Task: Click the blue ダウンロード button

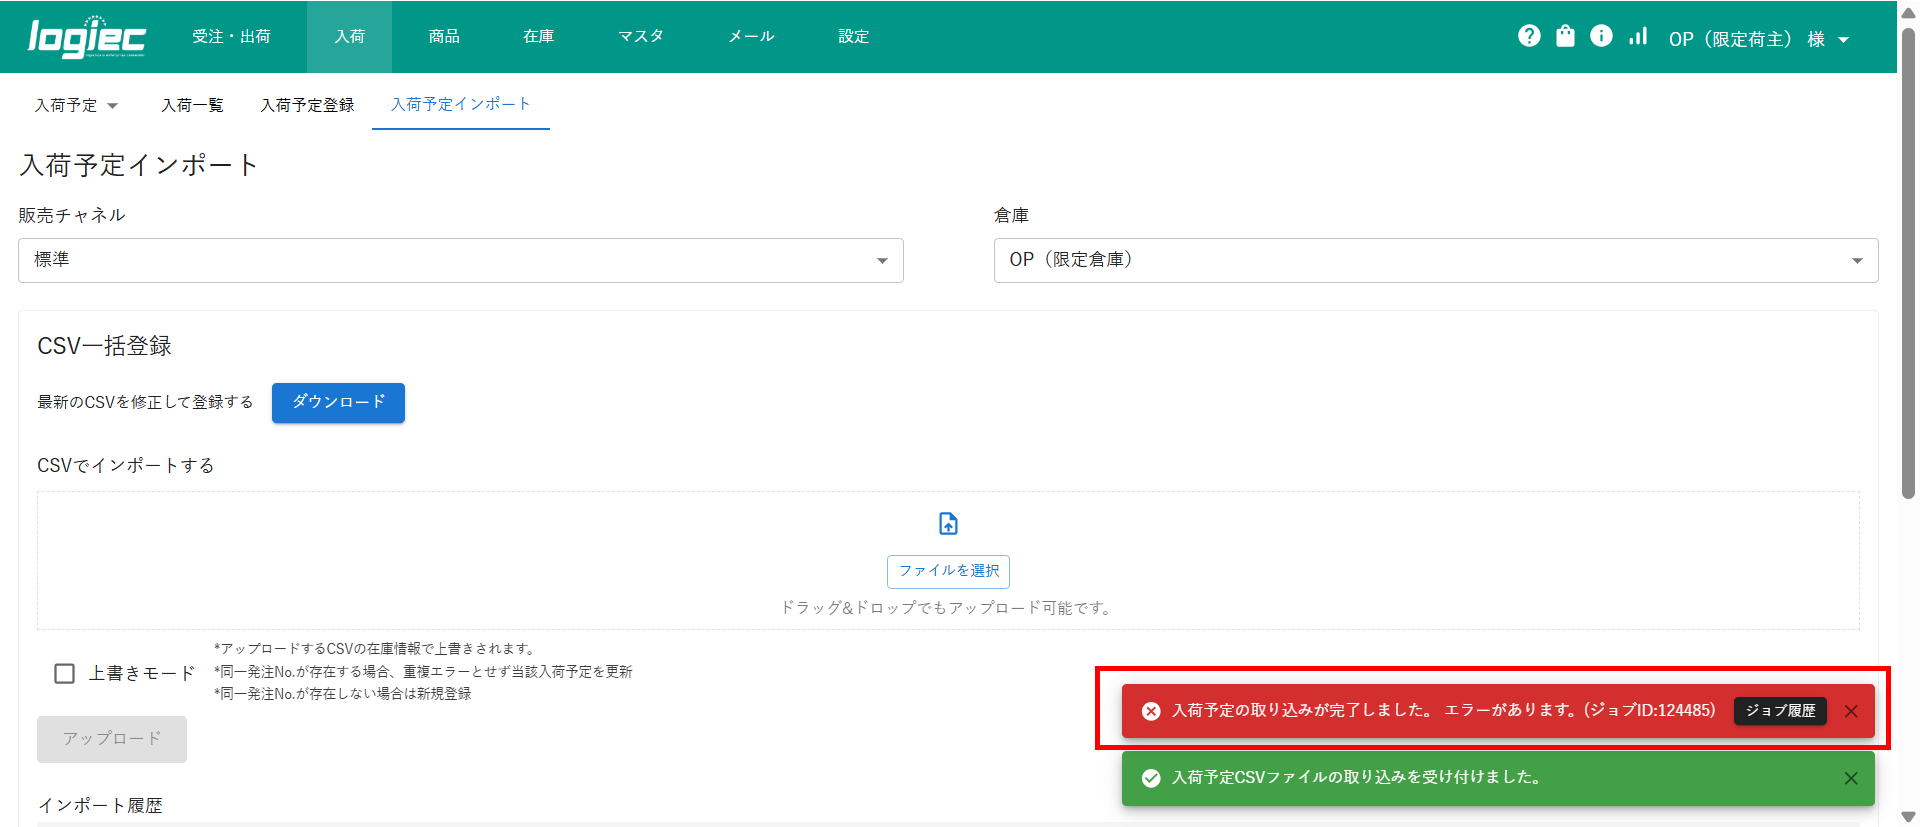Action: [x=338, y=402]
